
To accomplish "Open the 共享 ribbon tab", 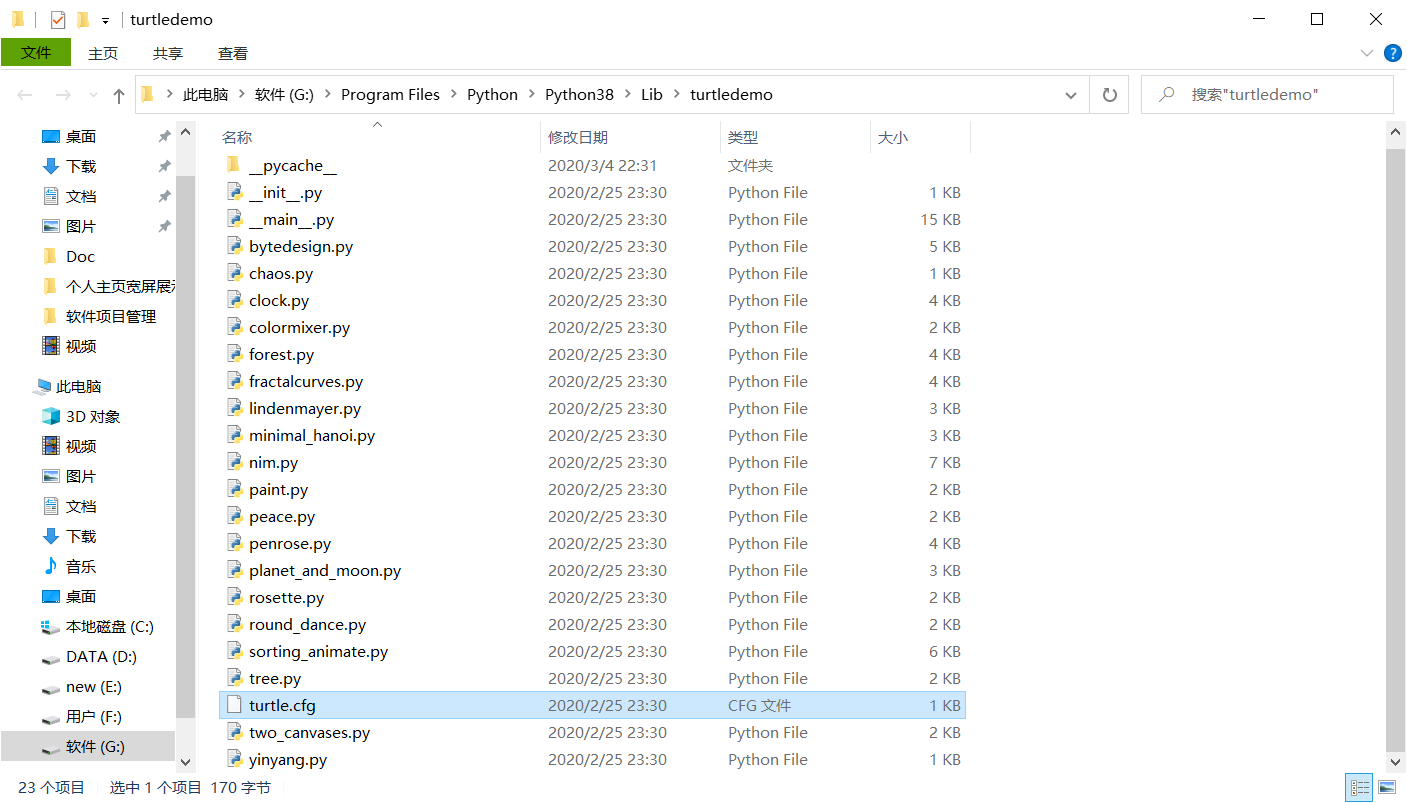I will pos(168,53).
